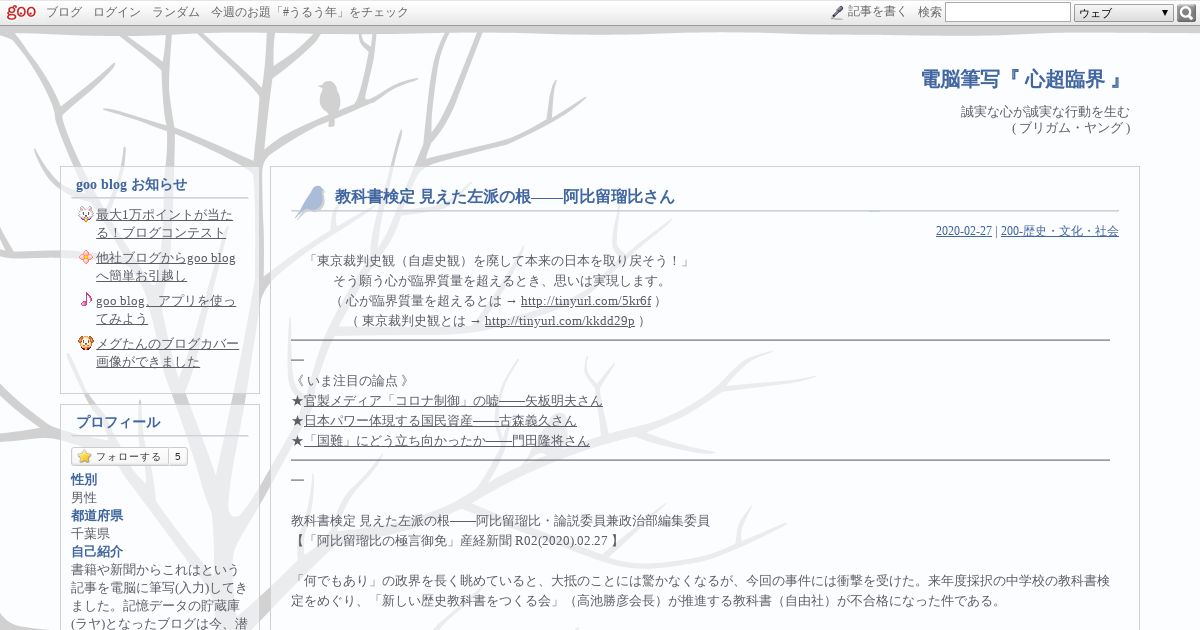Open the date link 2020-02-27
The width and height of the screenshot is (1200, 630).
tap(964, 231)
